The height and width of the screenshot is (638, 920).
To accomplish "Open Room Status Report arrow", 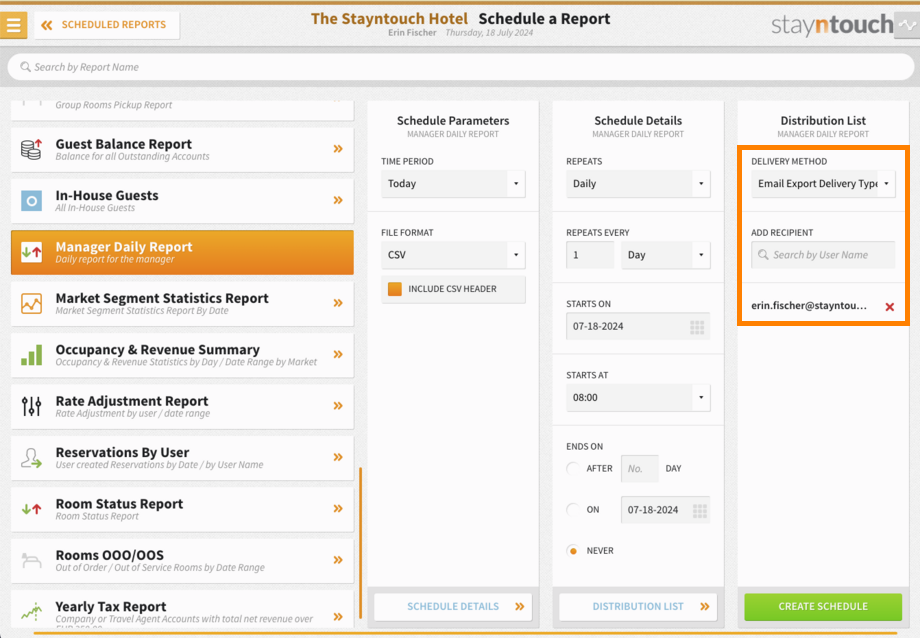I will (338, 508).
